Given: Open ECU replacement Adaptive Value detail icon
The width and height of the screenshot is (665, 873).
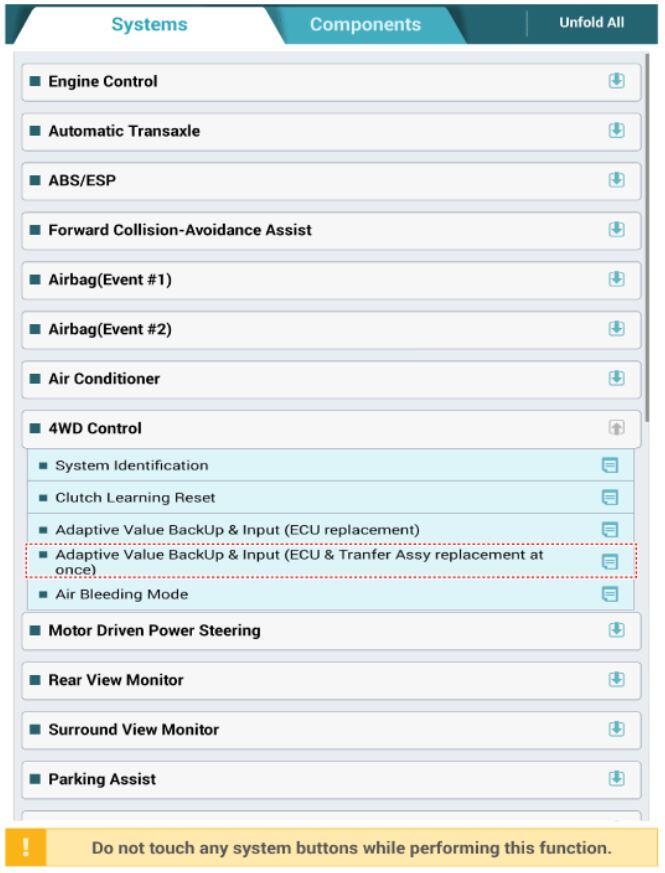Looking at the screenshot, I should point(610,529).
